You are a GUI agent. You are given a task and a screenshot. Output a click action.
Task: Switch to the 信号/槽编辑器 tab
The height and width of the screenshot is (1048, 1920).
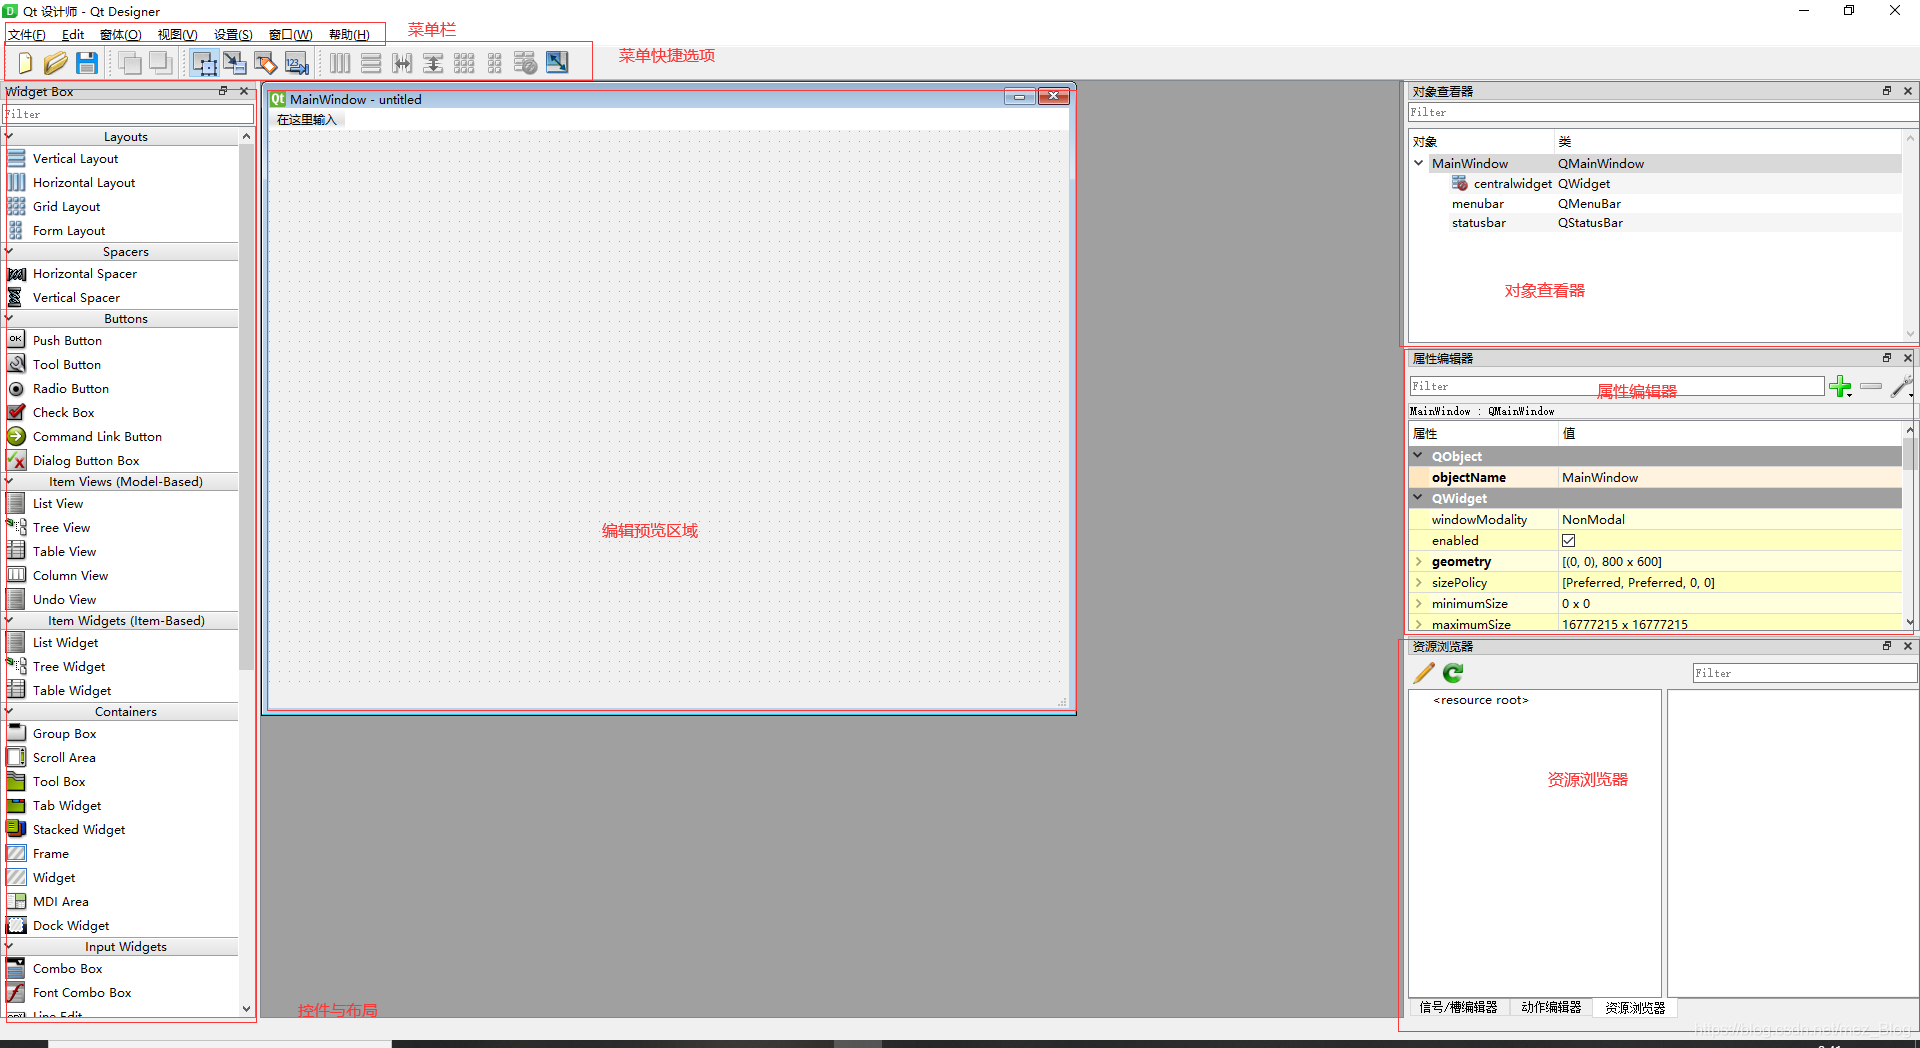pyautogui.click(x=1458, y=1008)
